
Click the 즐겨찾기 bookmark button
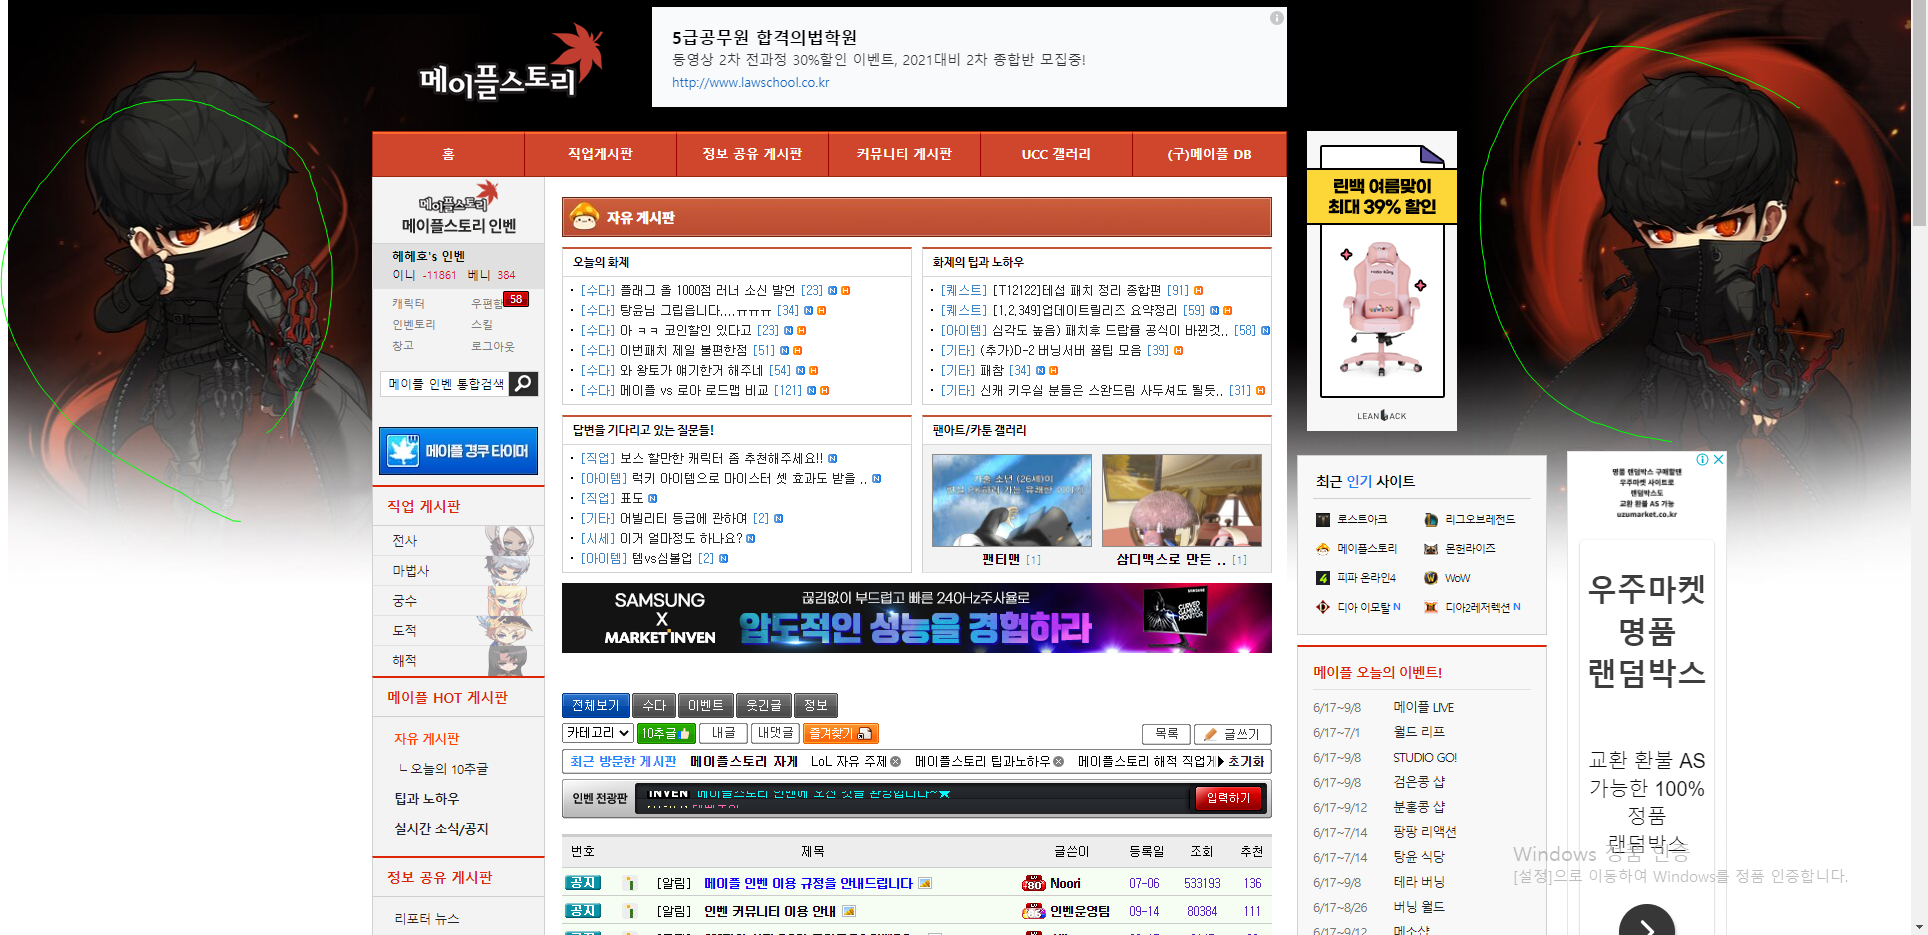[x=840, y=734]
